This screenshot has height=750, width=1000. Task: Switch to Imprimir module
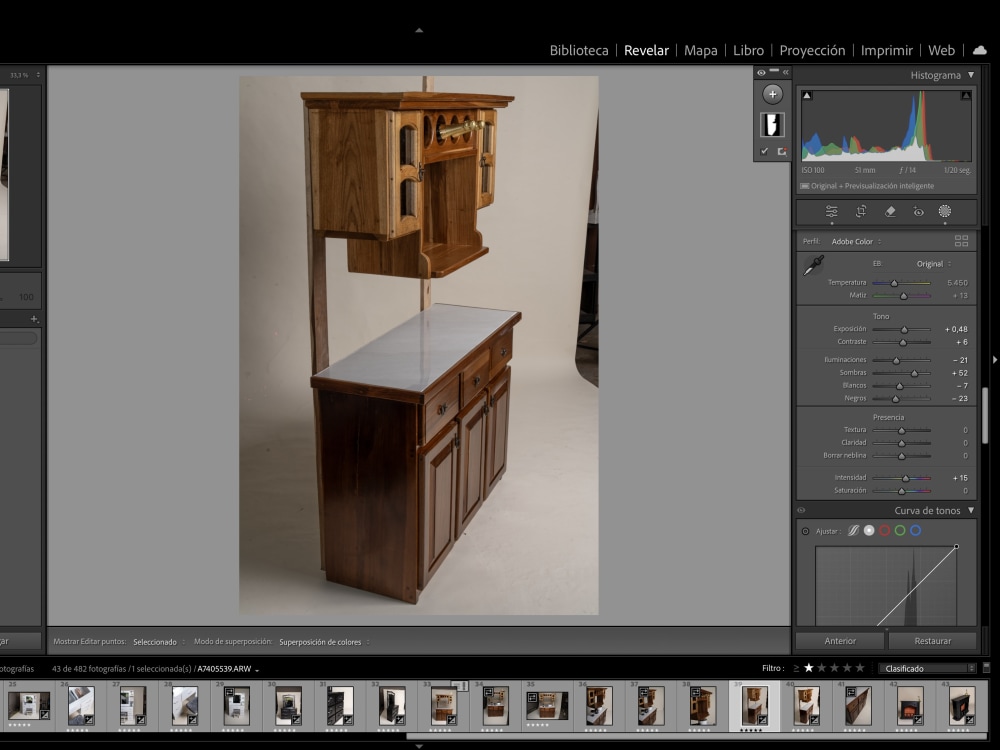click(x=886, y=50)
